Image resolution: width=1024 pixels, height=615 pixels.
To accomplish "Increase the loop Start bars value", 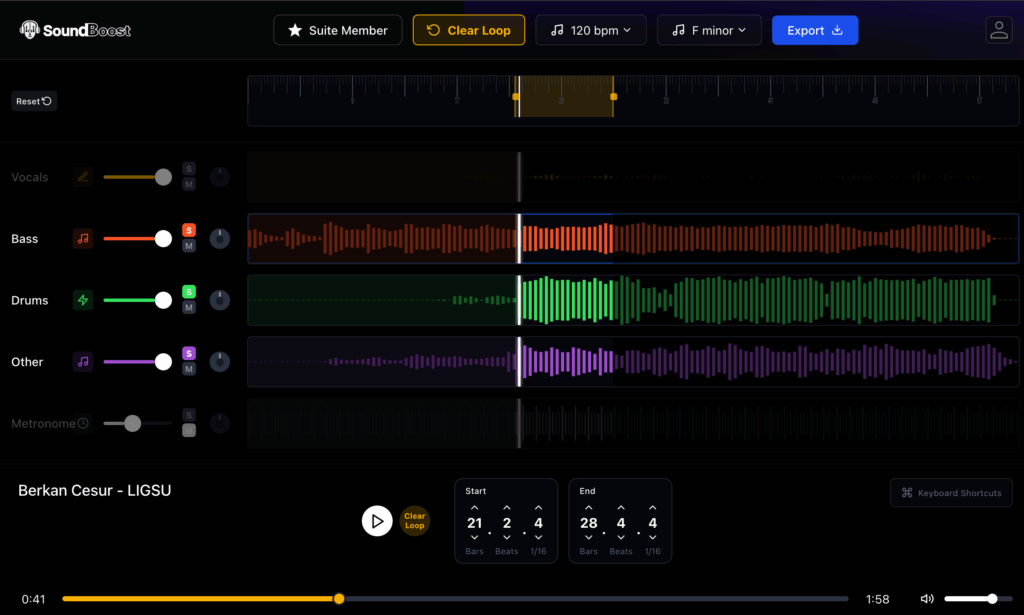I will pos(475,508).
